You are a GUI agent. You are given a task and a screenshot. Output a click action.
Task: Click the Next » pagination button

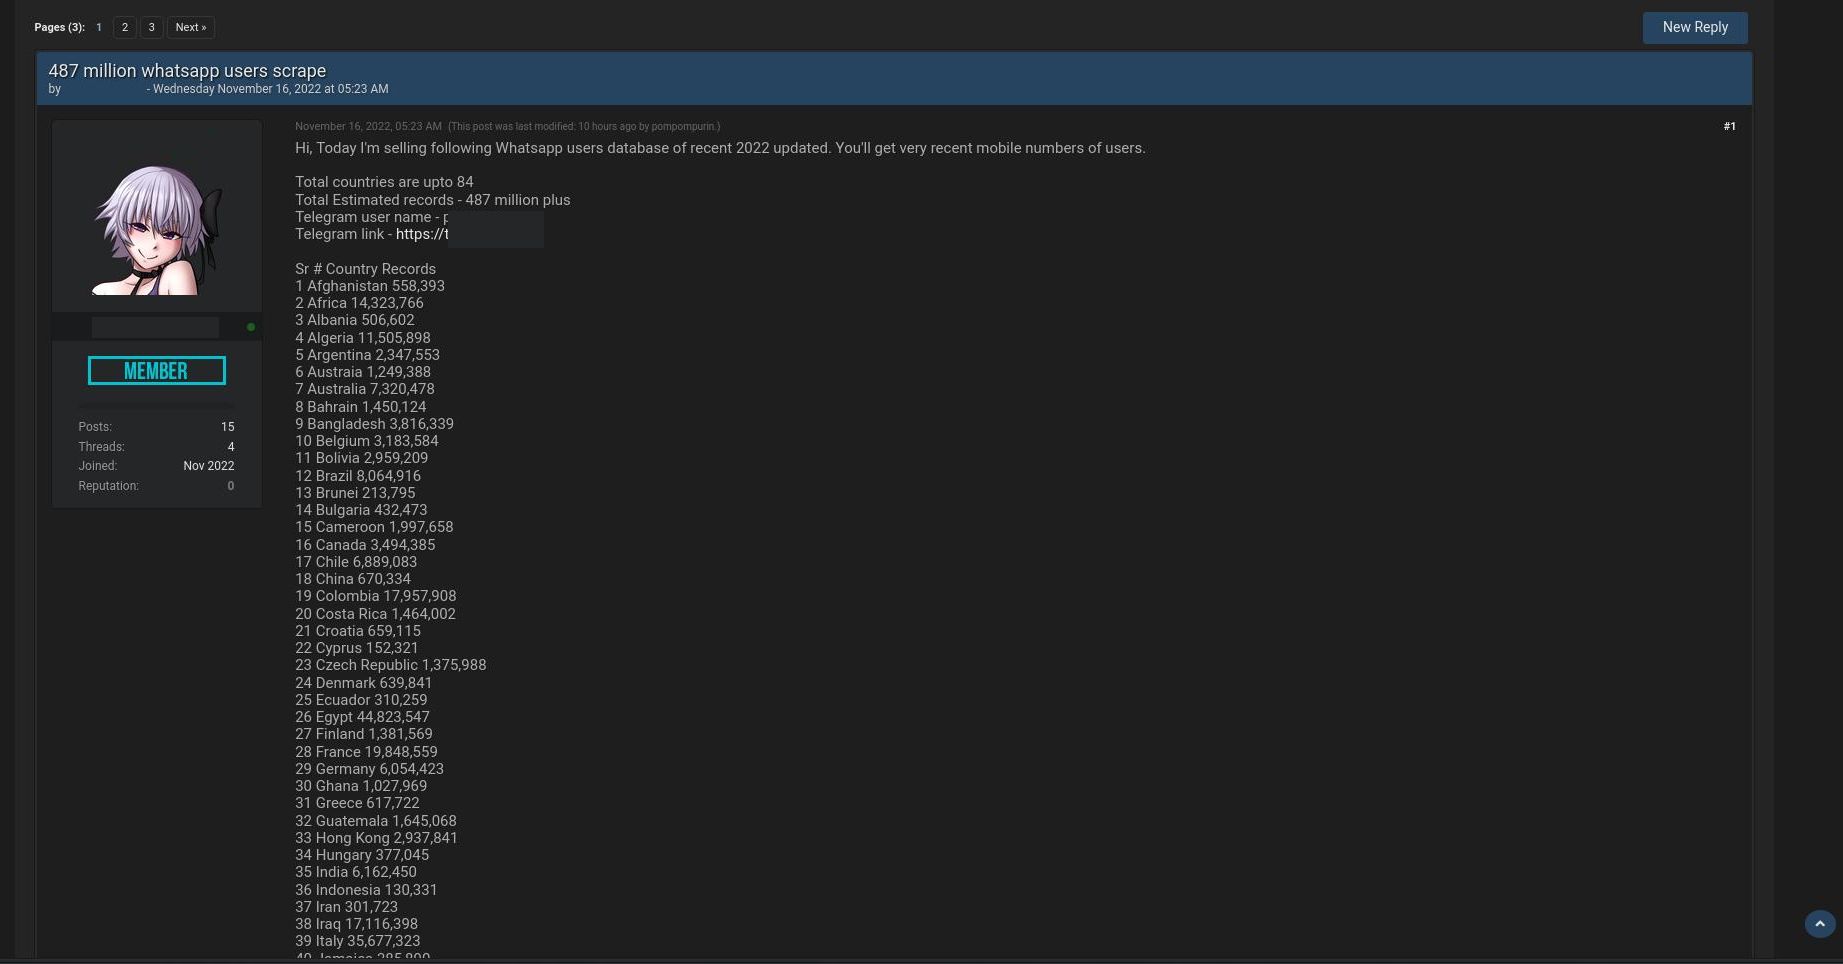coord(190,27)
